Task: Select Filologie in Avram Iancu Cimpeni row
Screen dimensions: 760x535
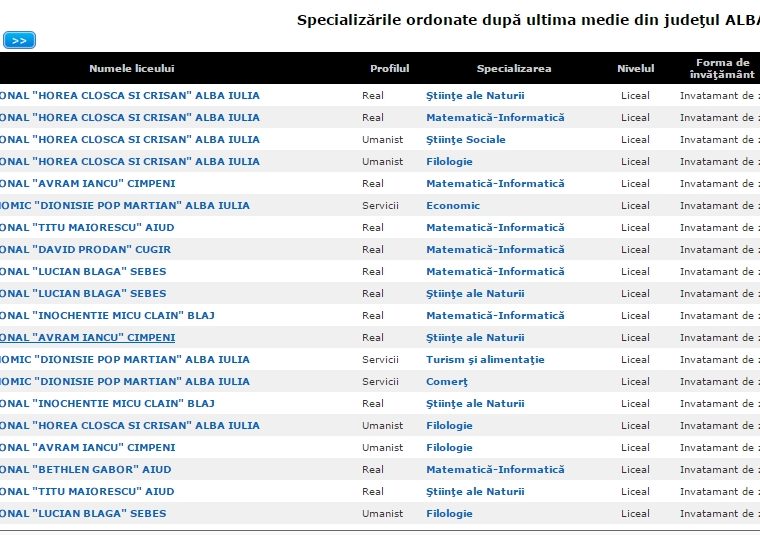Action: tap(449, 448)
